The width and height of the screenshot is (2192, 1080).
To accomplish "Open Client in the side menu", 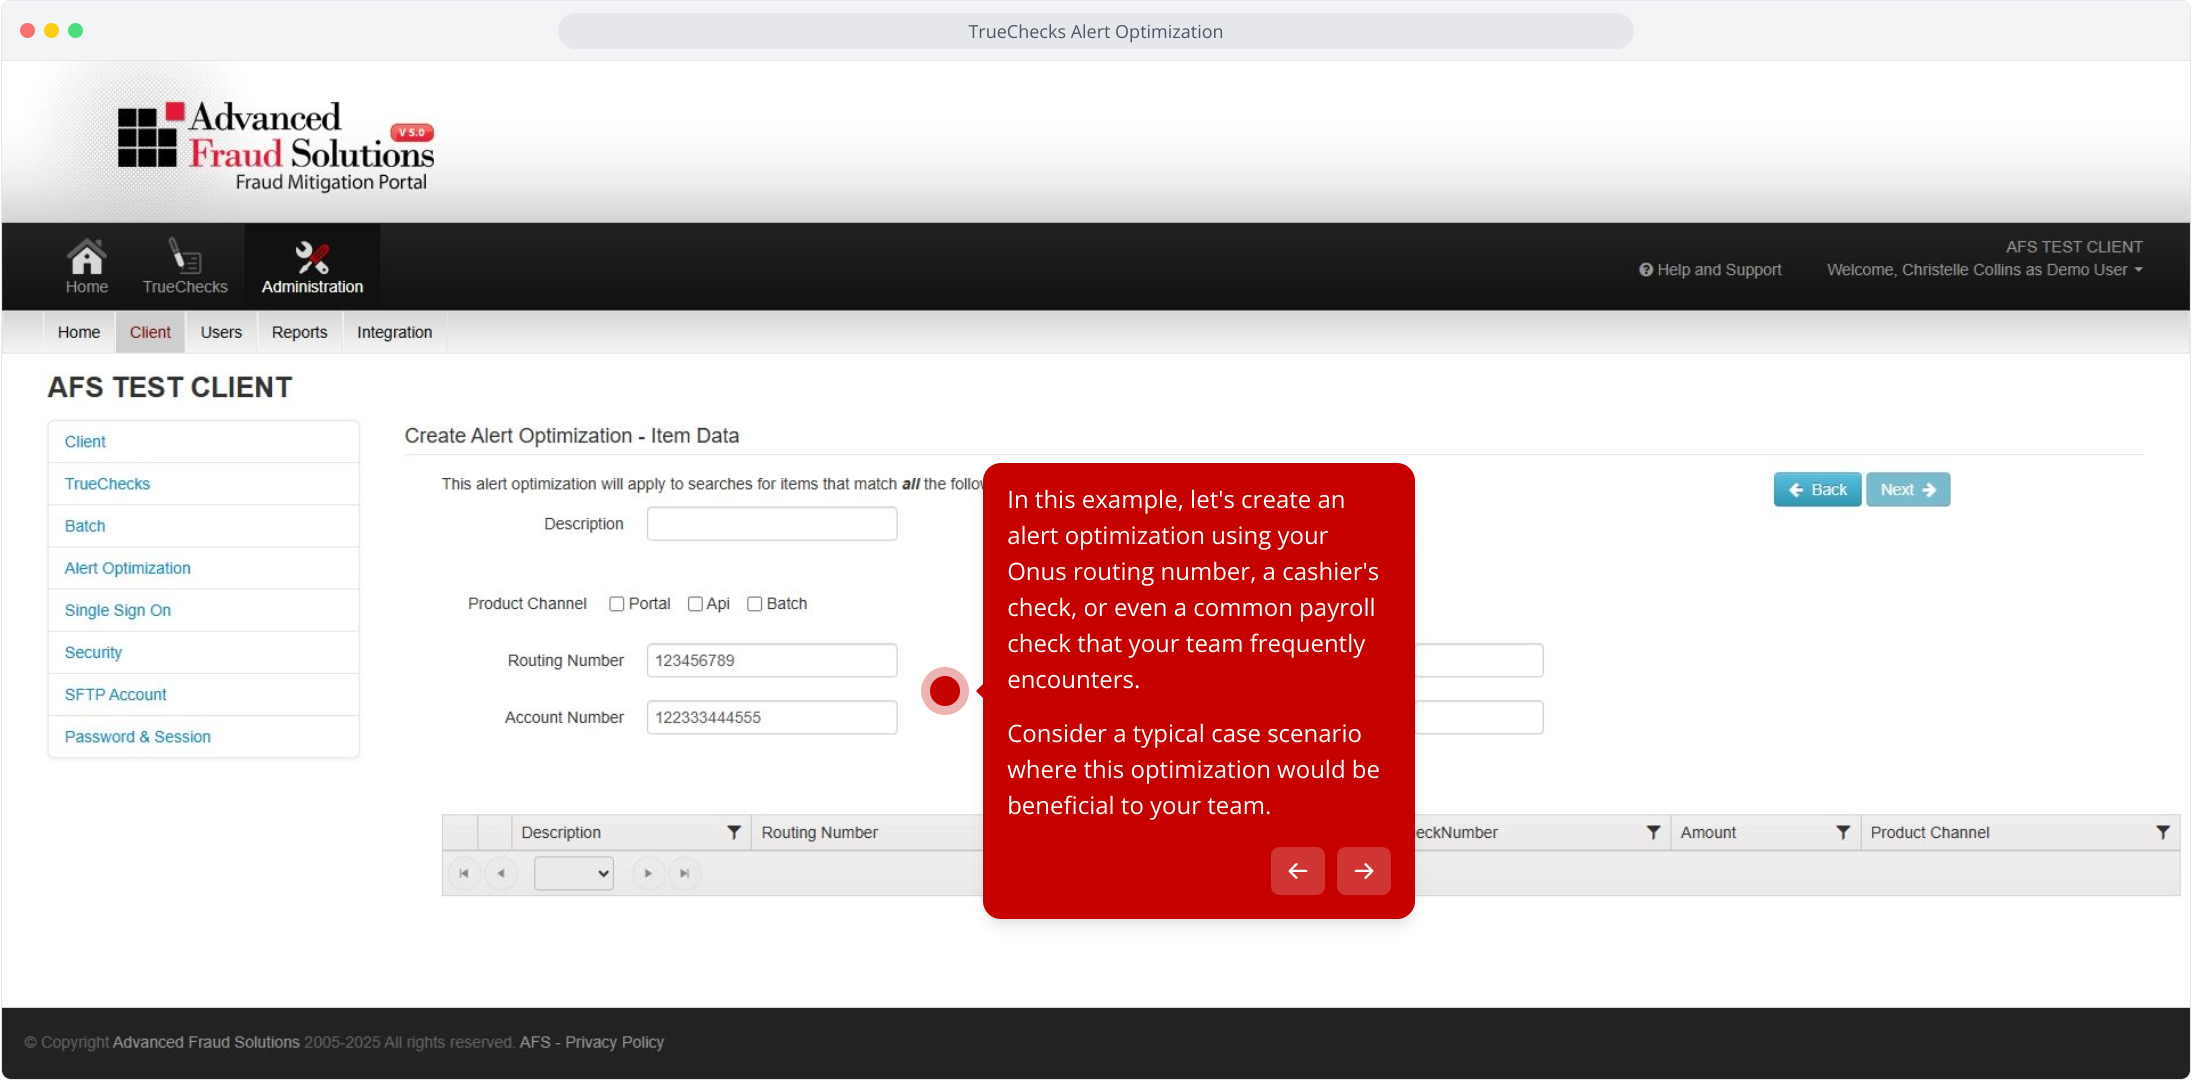I will click(x=203, y=442).
